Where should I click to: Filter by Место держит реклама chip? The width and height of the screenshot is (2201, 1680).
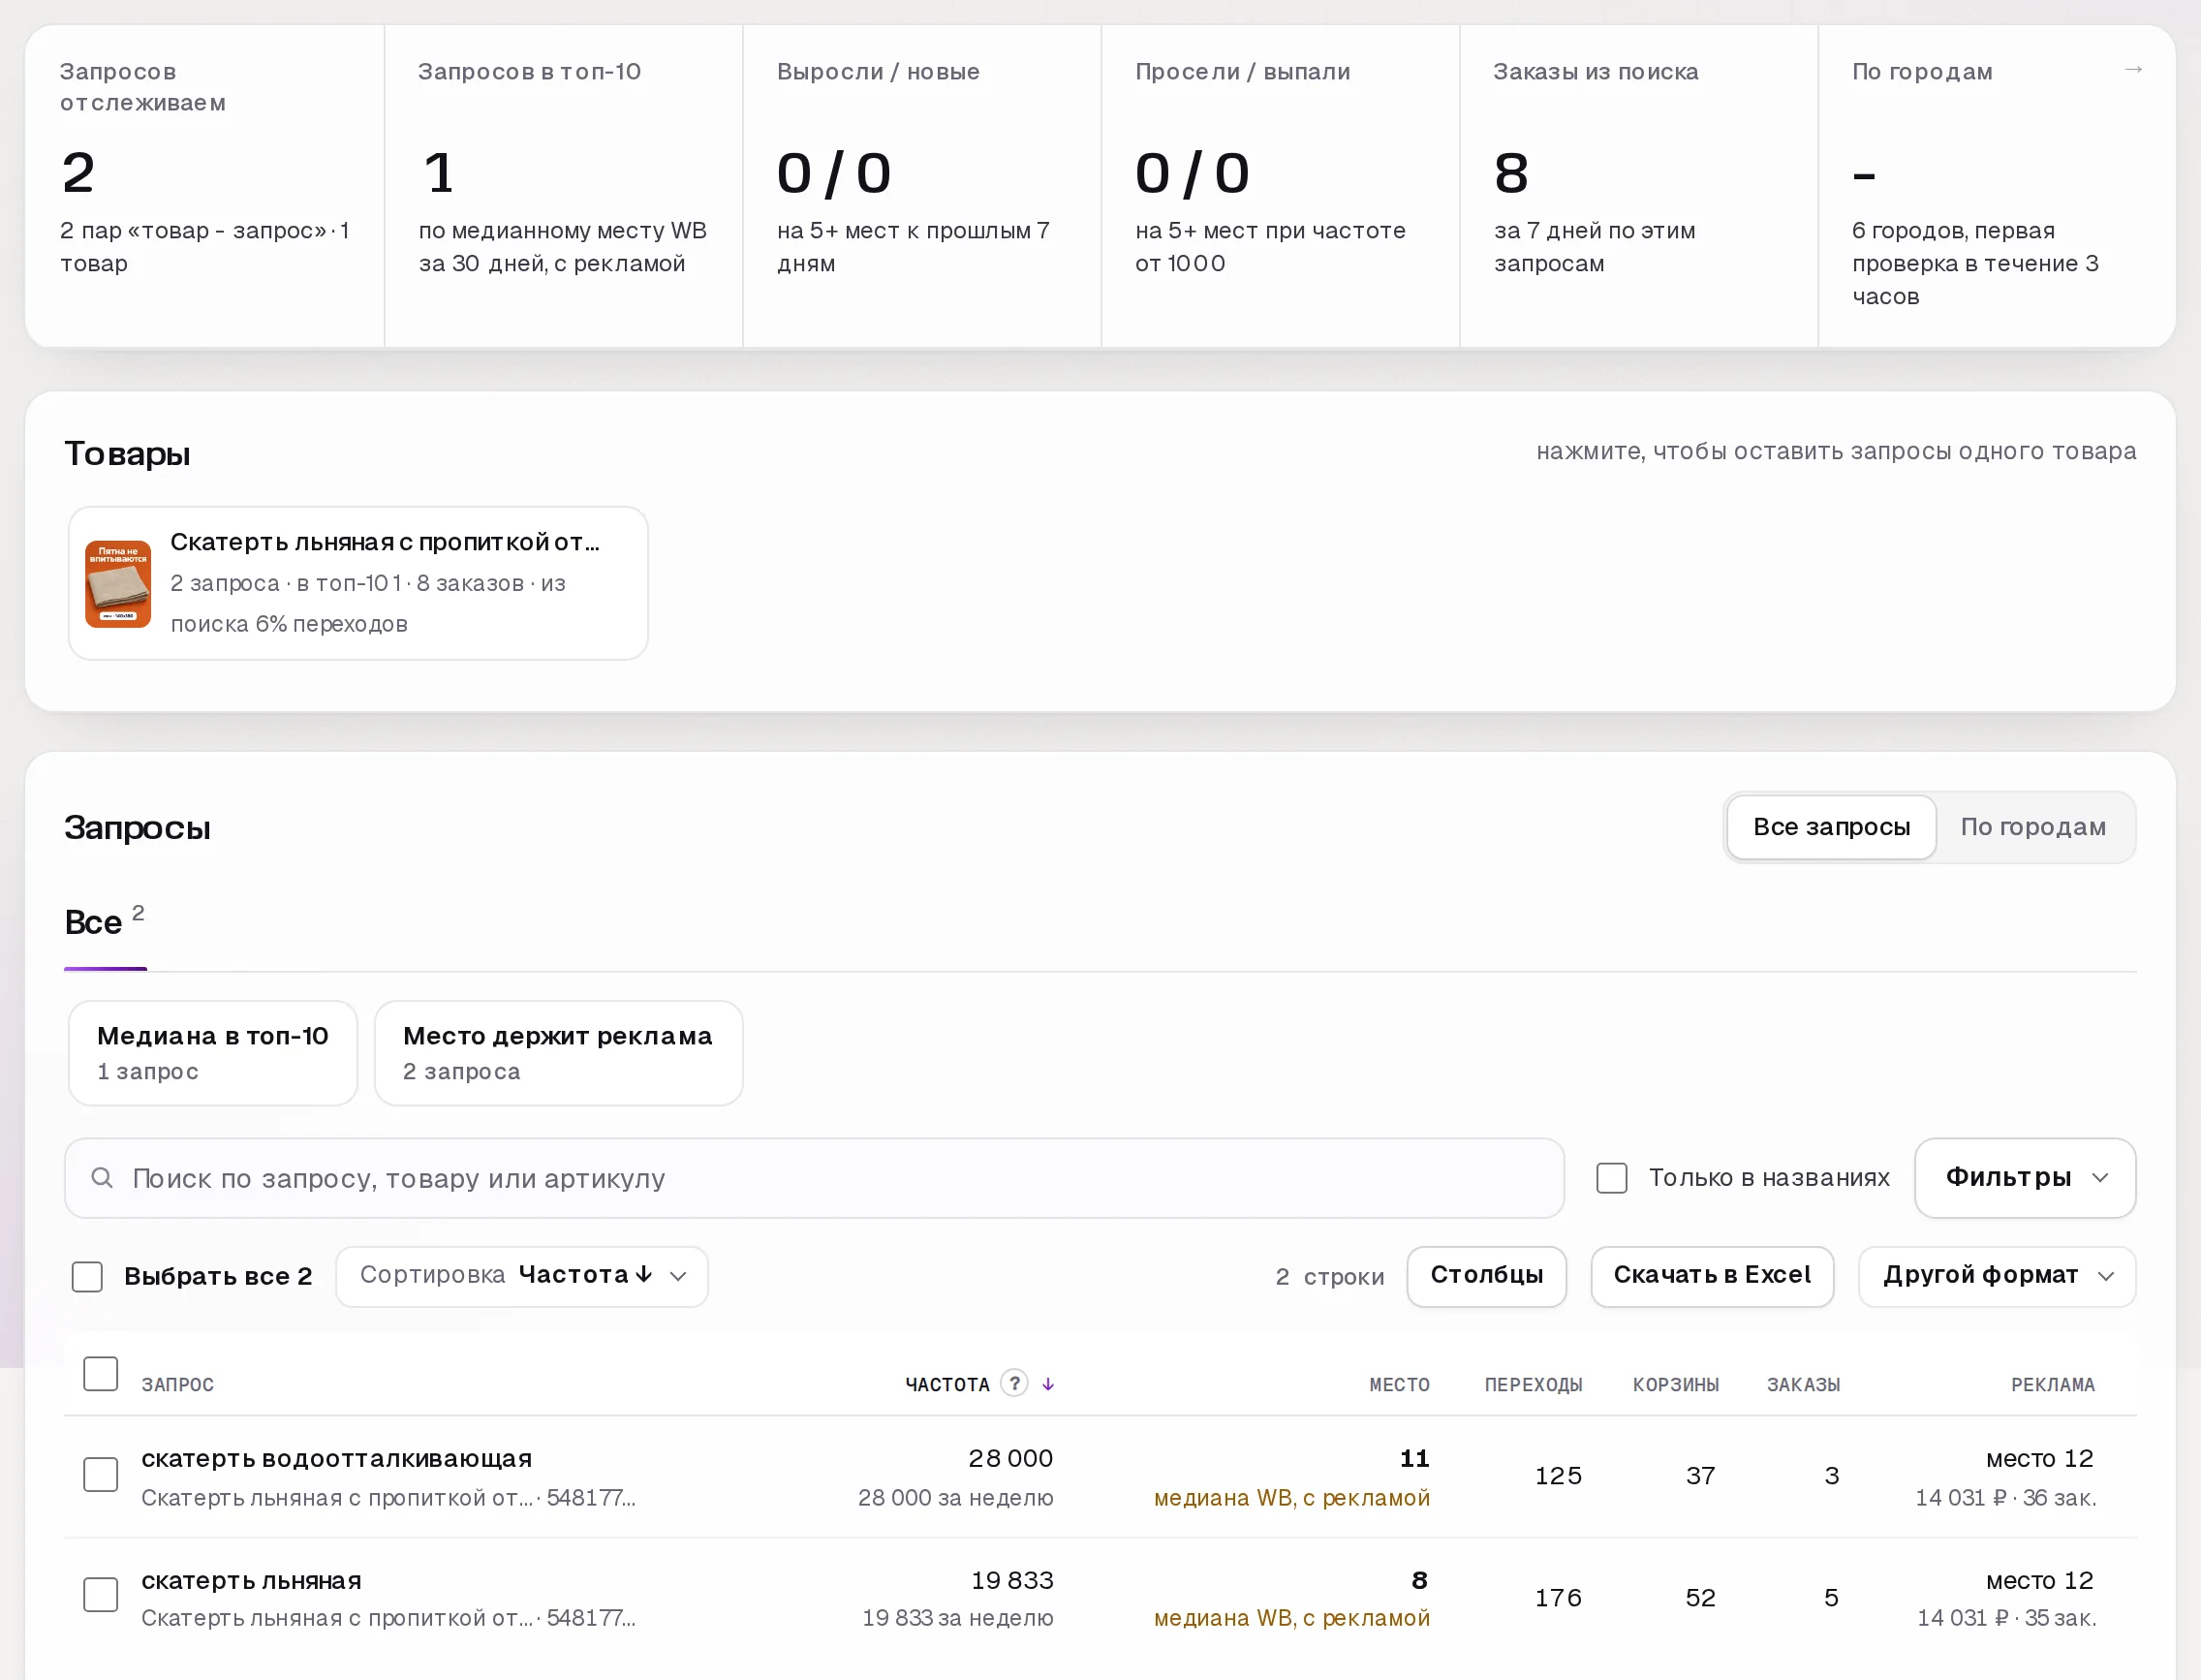(558, 1053)
